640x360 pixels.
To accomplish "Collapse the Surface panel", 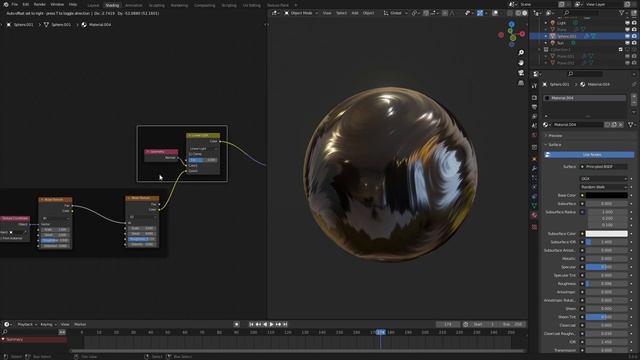I will click(553, 145).
